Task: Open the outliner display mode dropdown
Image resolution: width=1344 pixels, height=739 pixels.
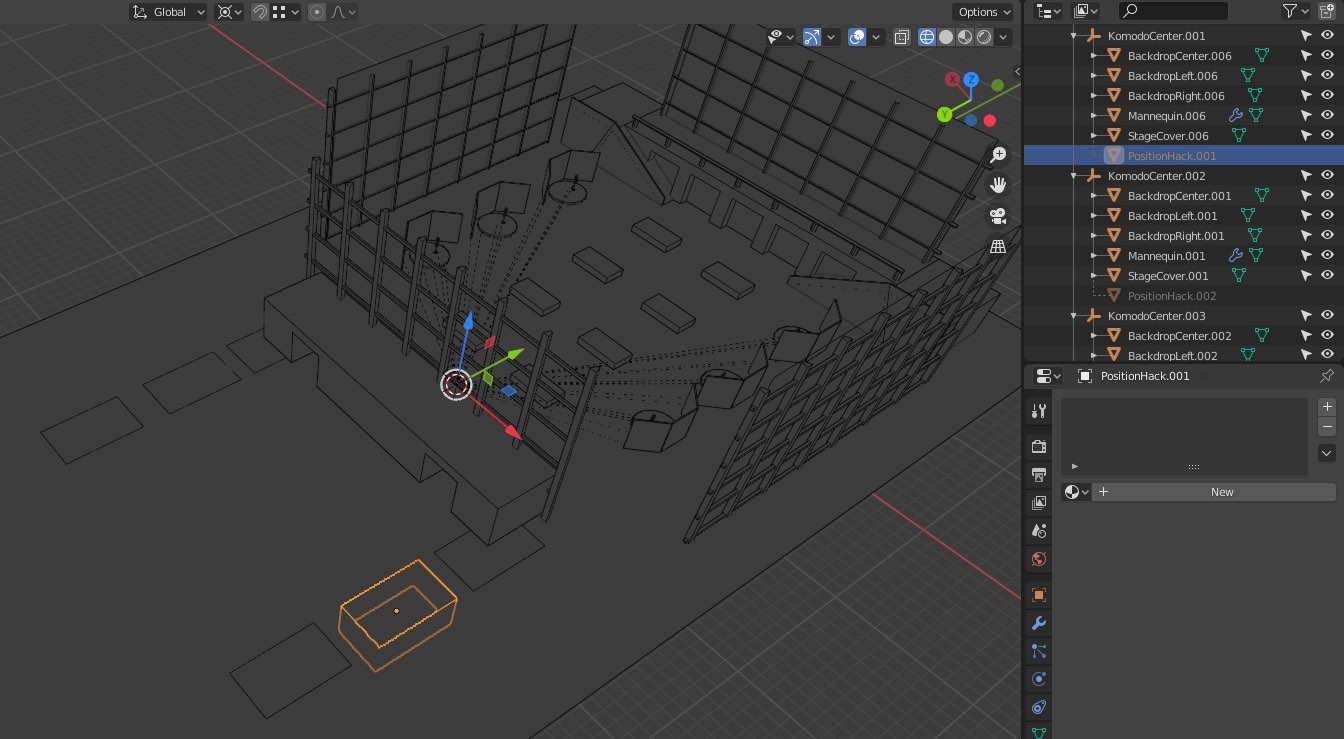Action: click(x=1086, y=11)
